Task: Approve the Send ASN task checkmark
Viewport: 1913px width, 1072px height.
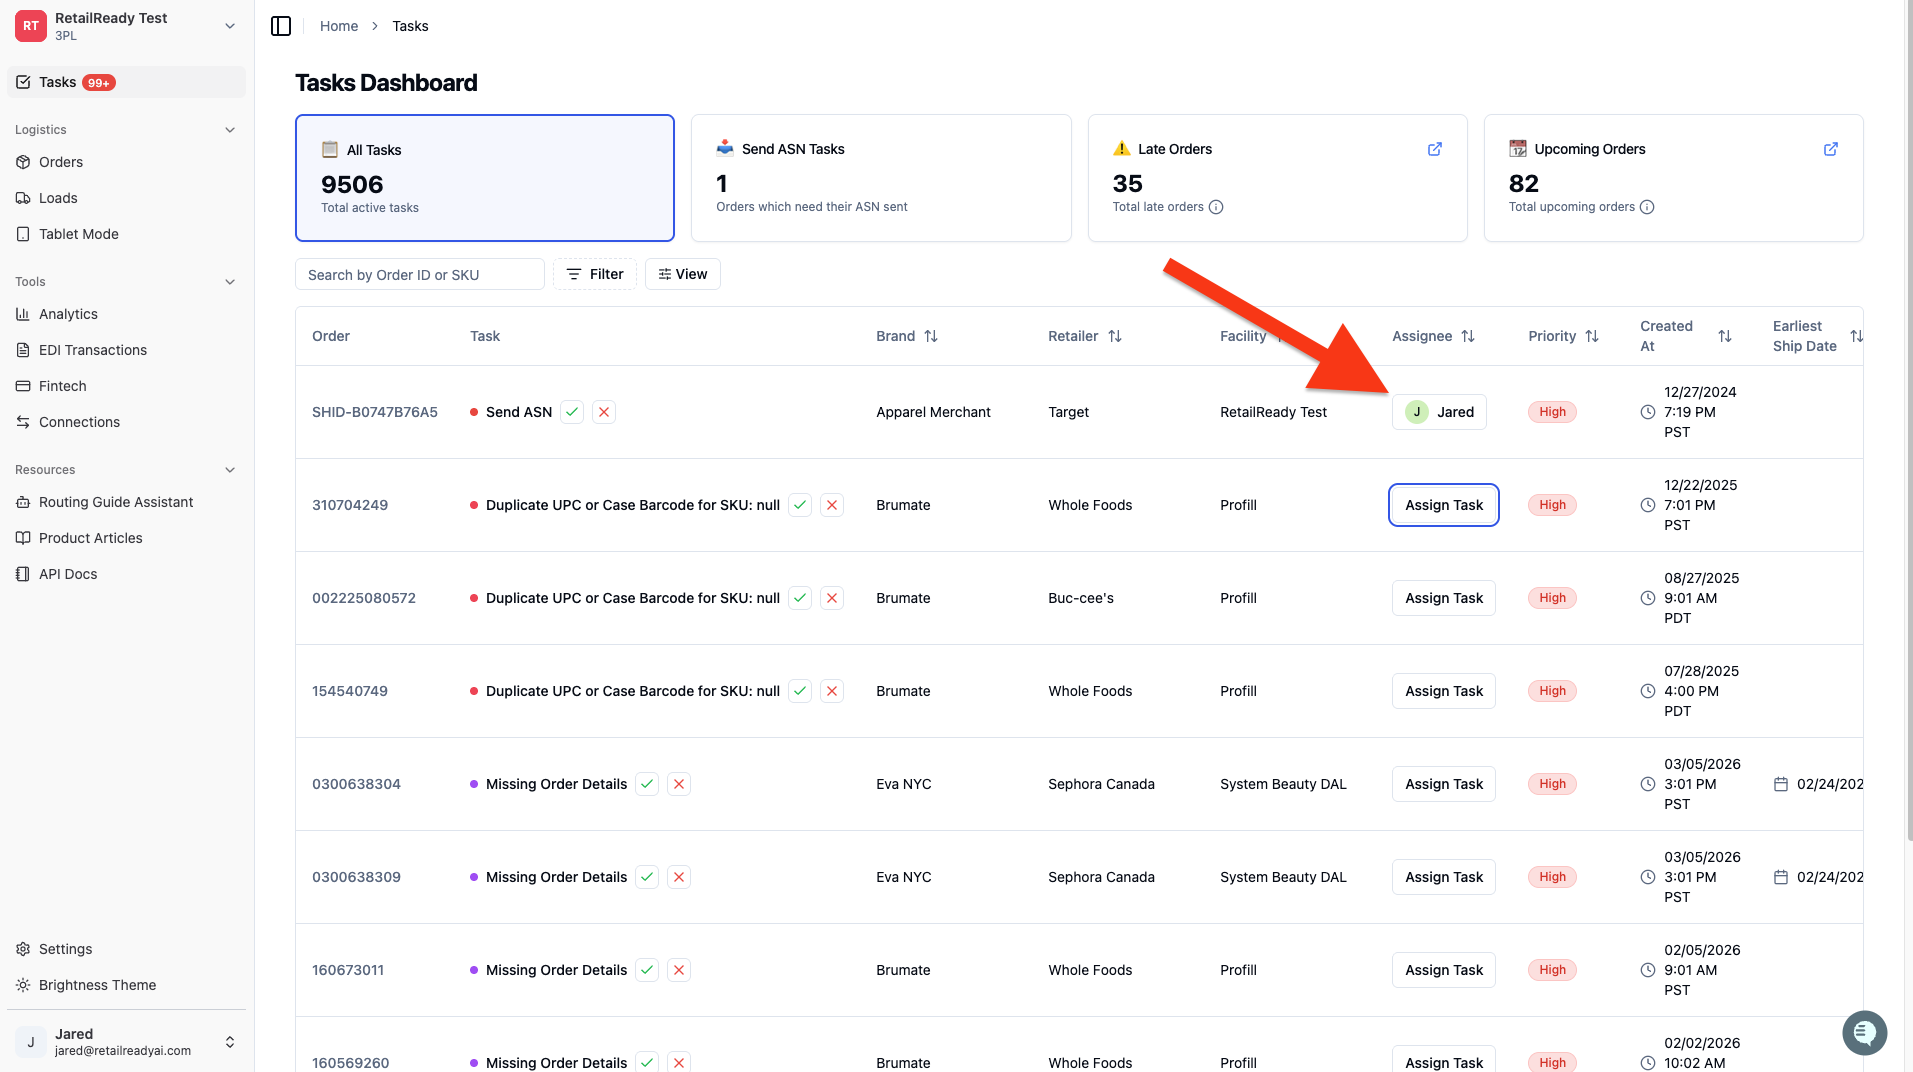Action: click(572, 412)
